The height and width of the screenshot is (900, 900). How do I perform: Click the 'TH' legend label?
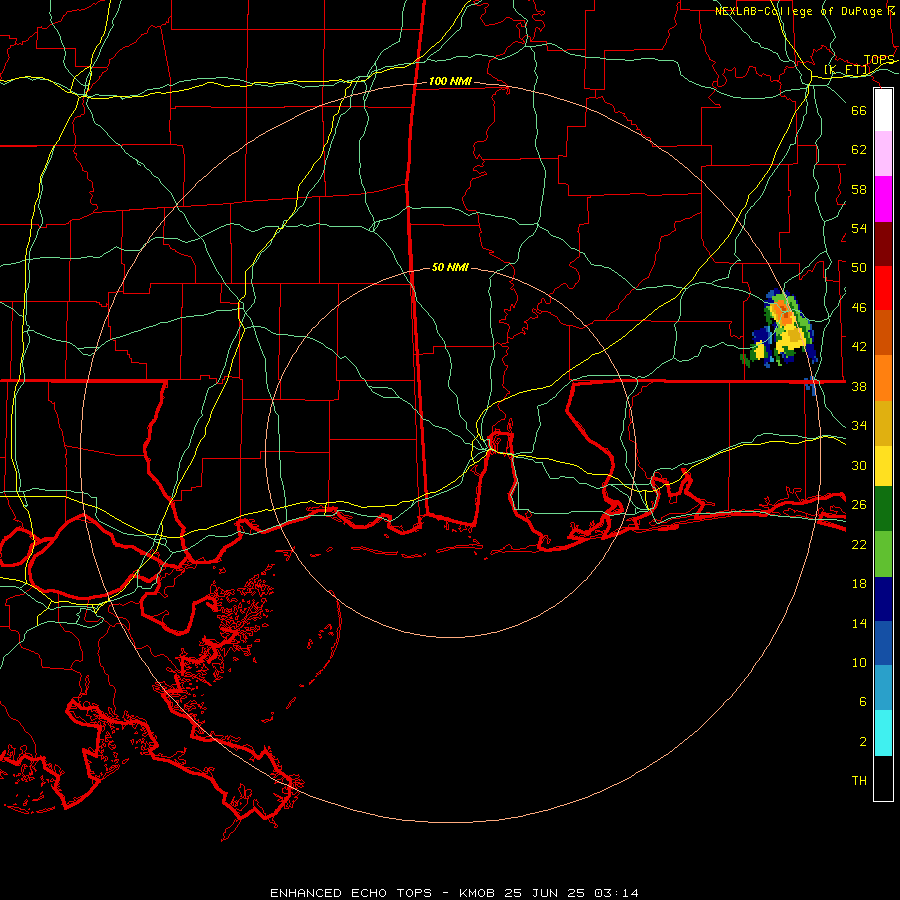tap(859, 781)
